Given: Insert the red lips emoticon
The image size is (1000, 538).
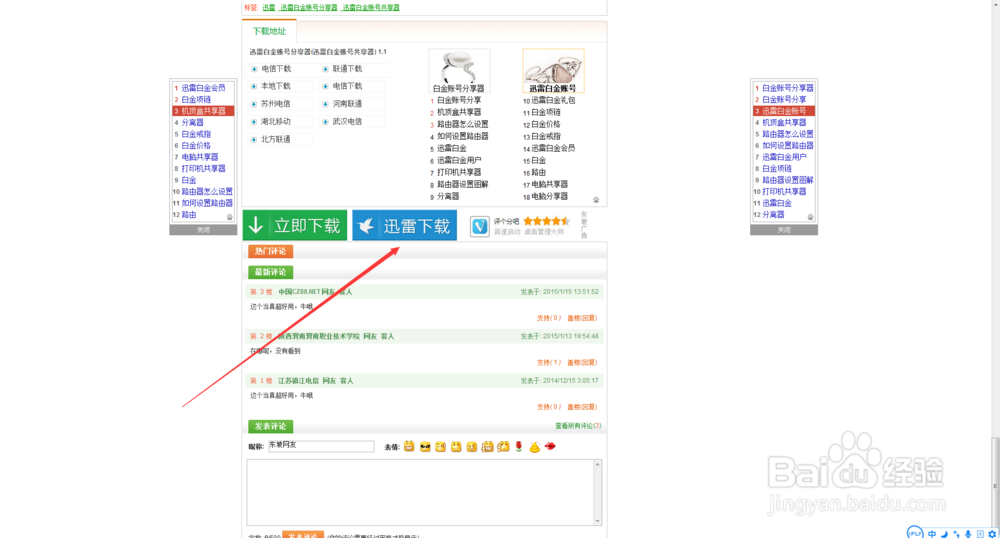Looking at the screenshot, I should [x=550, y=447].
